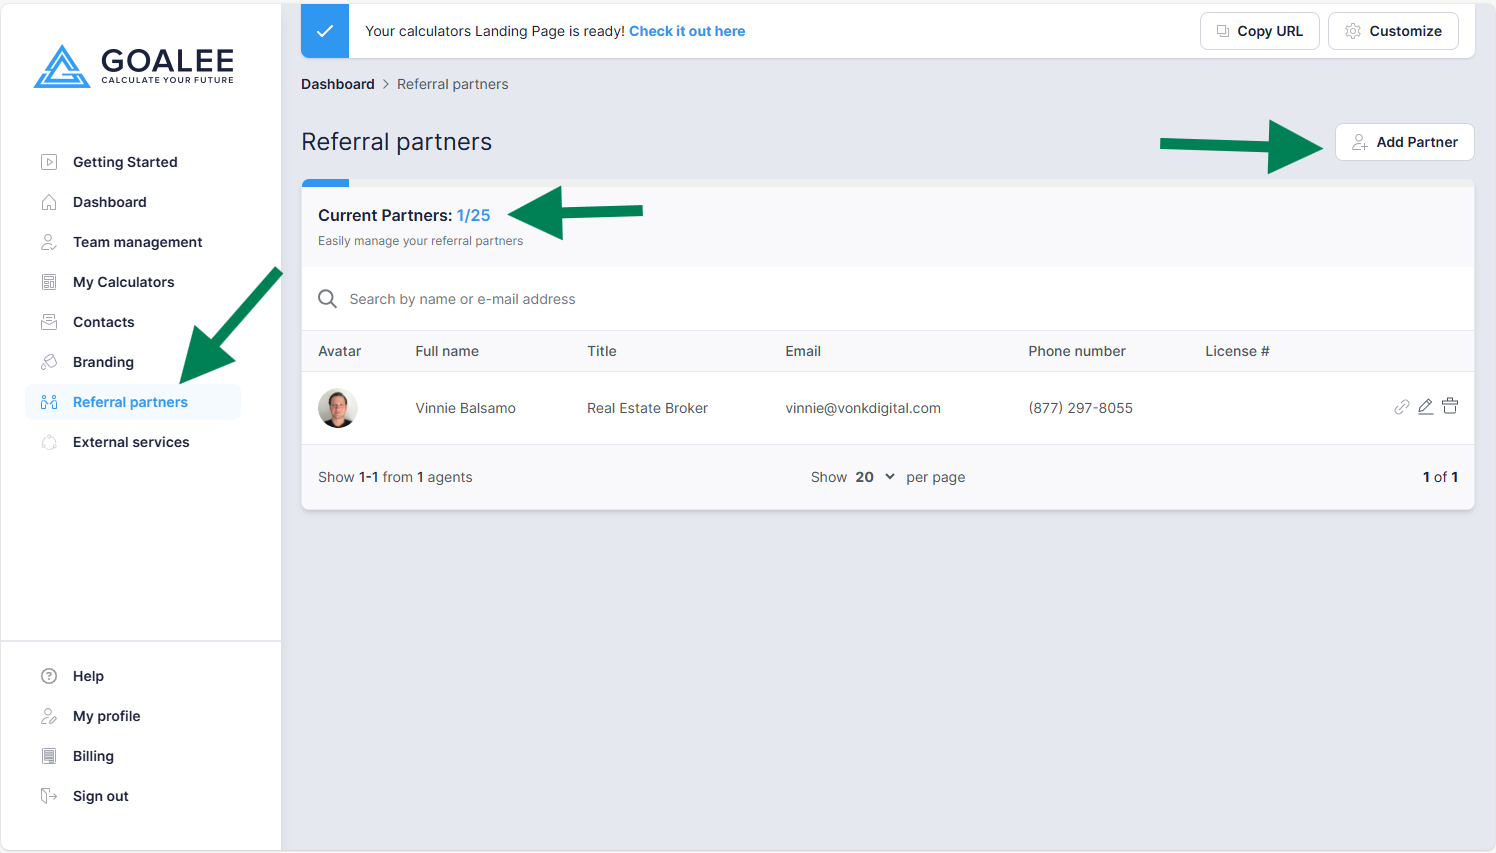Click the link icon in Vinnie Balsamo's row
1496x853 pixels.
click(x=1402, y=407)
